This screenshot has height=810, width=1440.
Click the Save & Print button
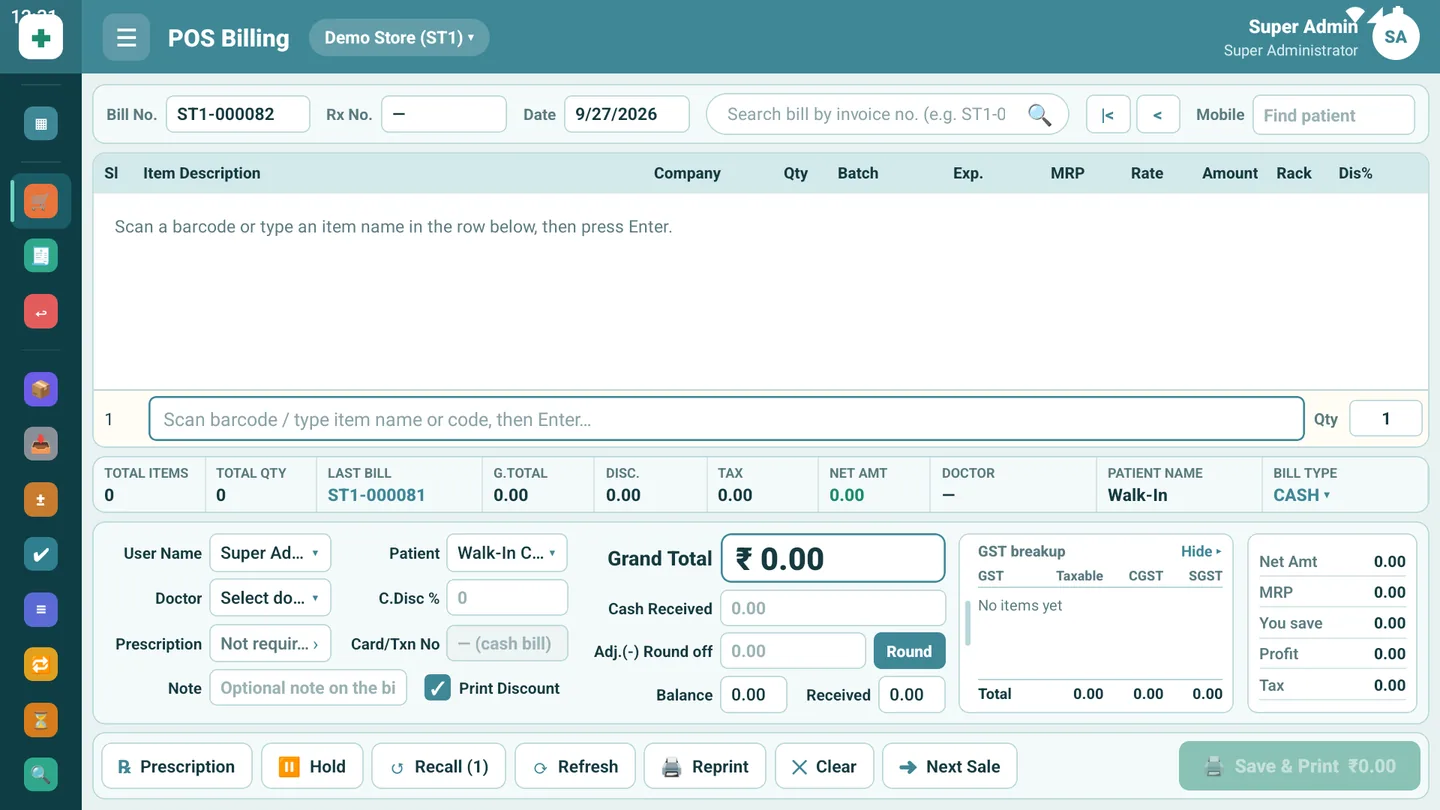click(x=1299, y=767)
